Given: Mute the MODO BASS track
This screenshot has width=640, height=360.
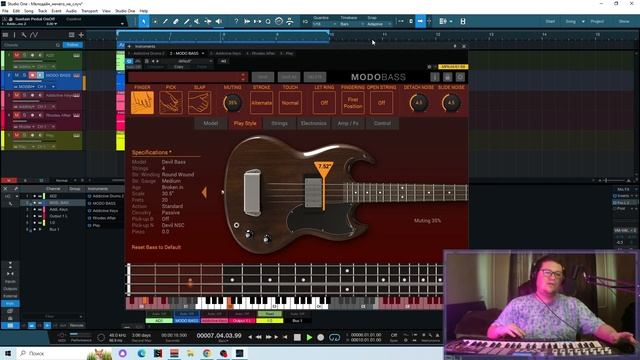Looking at the screenshot, I should [x=17, y=76].
